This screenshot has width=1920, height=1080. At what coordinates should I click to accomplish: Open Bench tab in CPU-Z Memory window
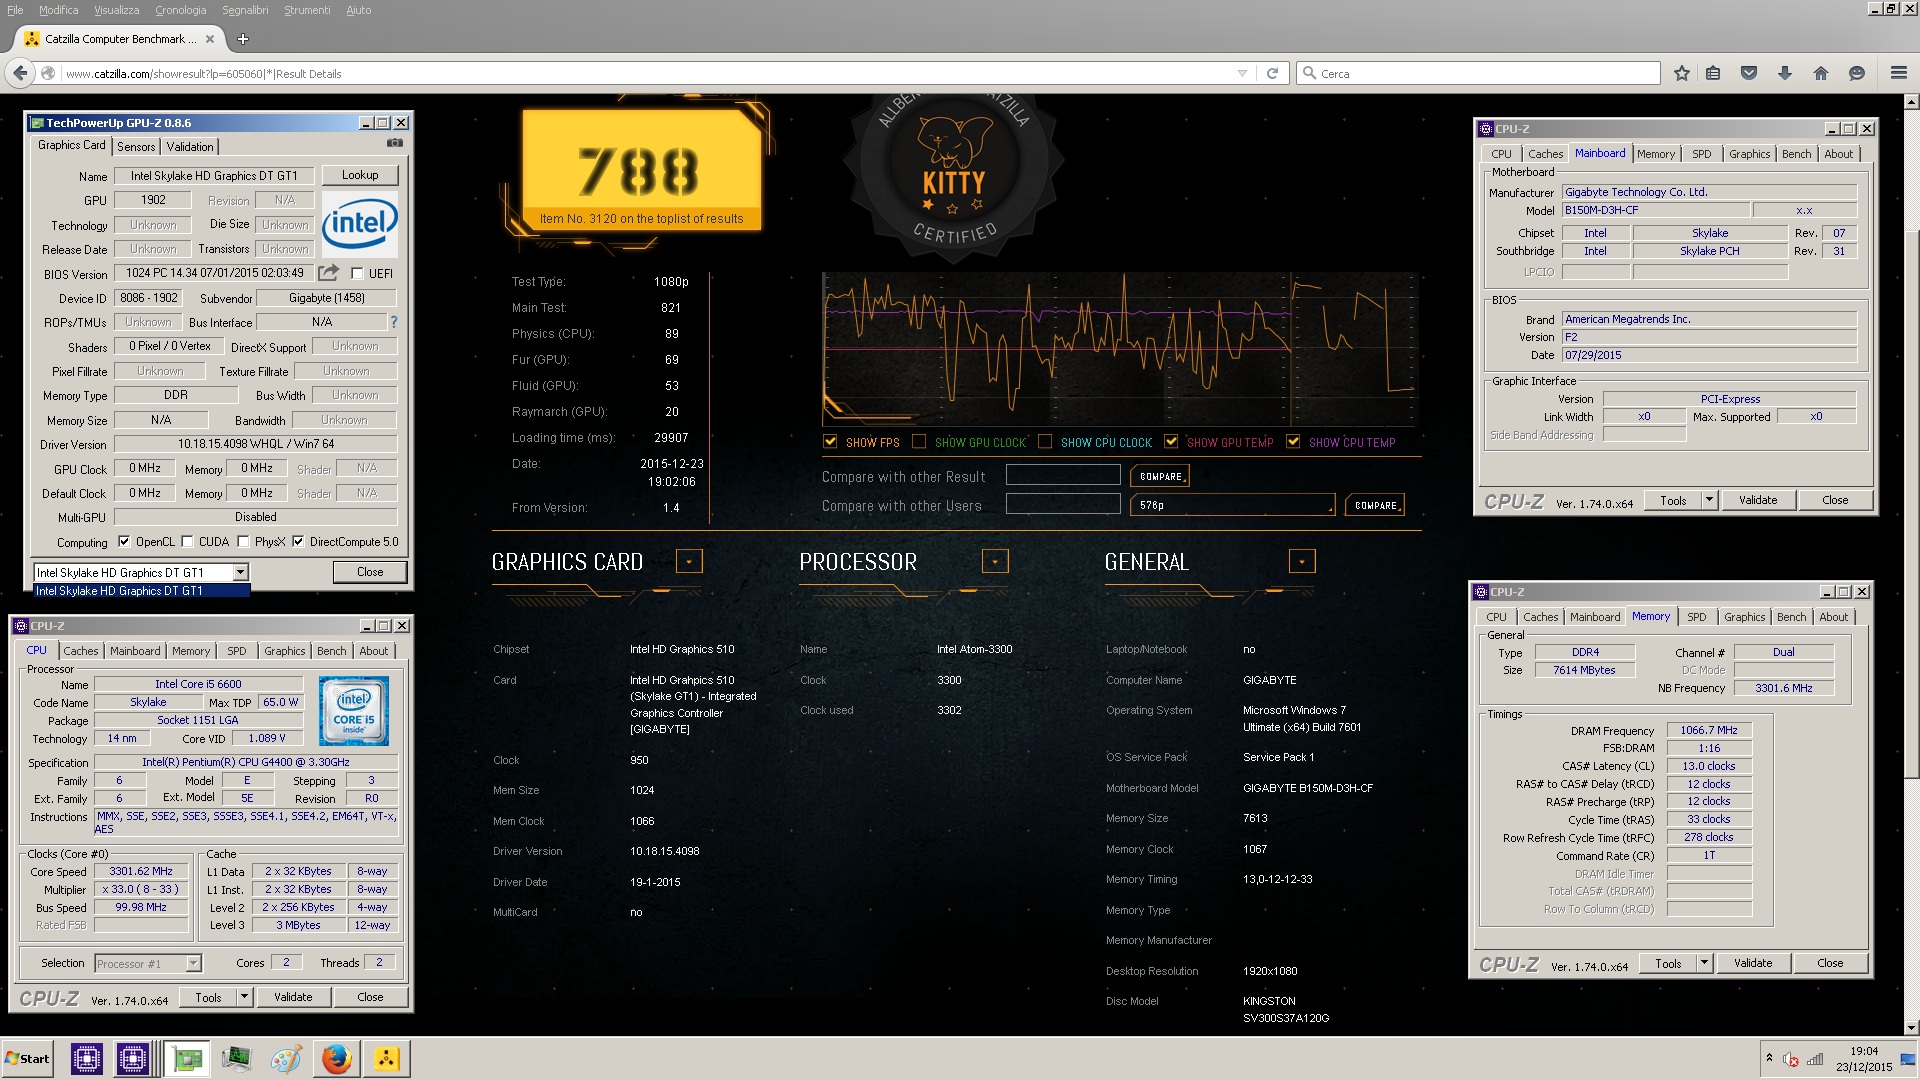click(x=1791, y=617)
